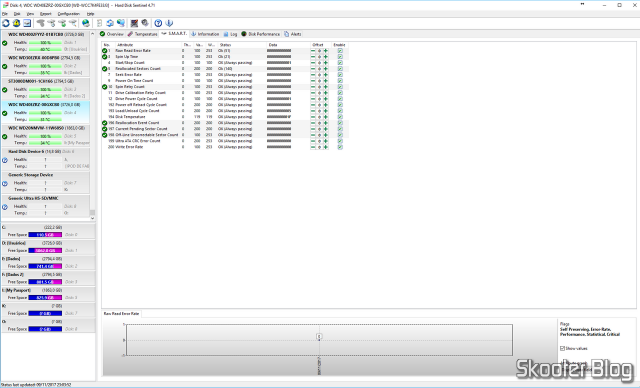Click the dark grid surface test toolbar icon
Viewport: 640px width, 388px height.
point(134,23)
